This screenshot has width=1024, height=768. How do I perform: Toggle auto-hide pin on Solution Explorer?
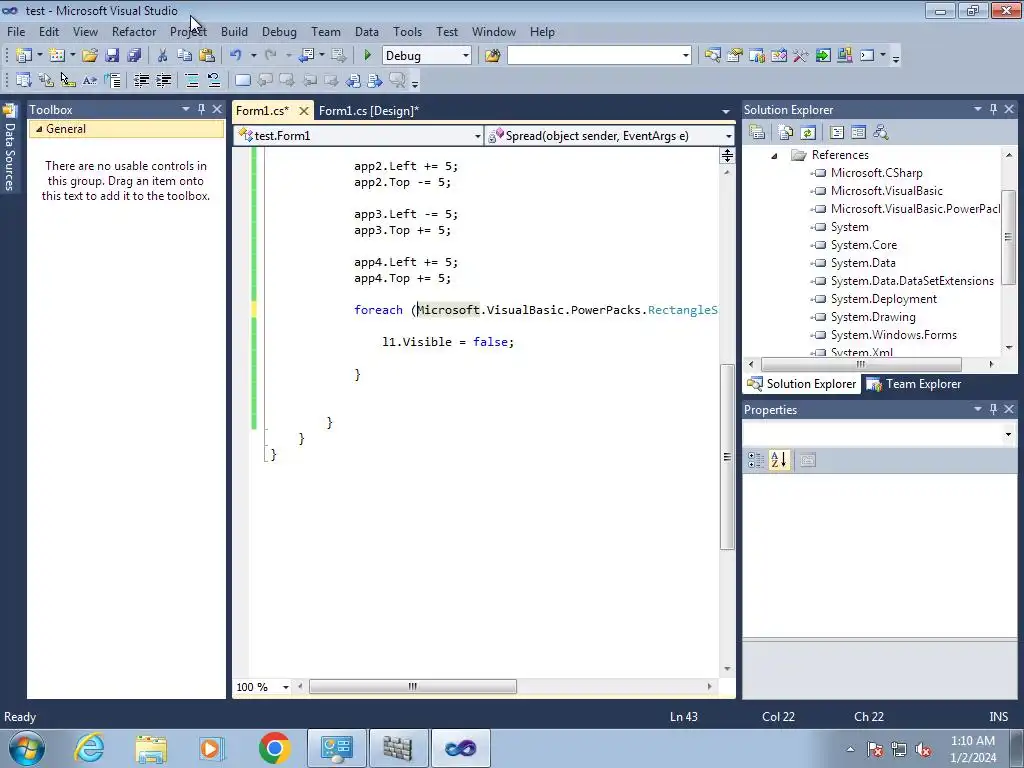[993, 109]
